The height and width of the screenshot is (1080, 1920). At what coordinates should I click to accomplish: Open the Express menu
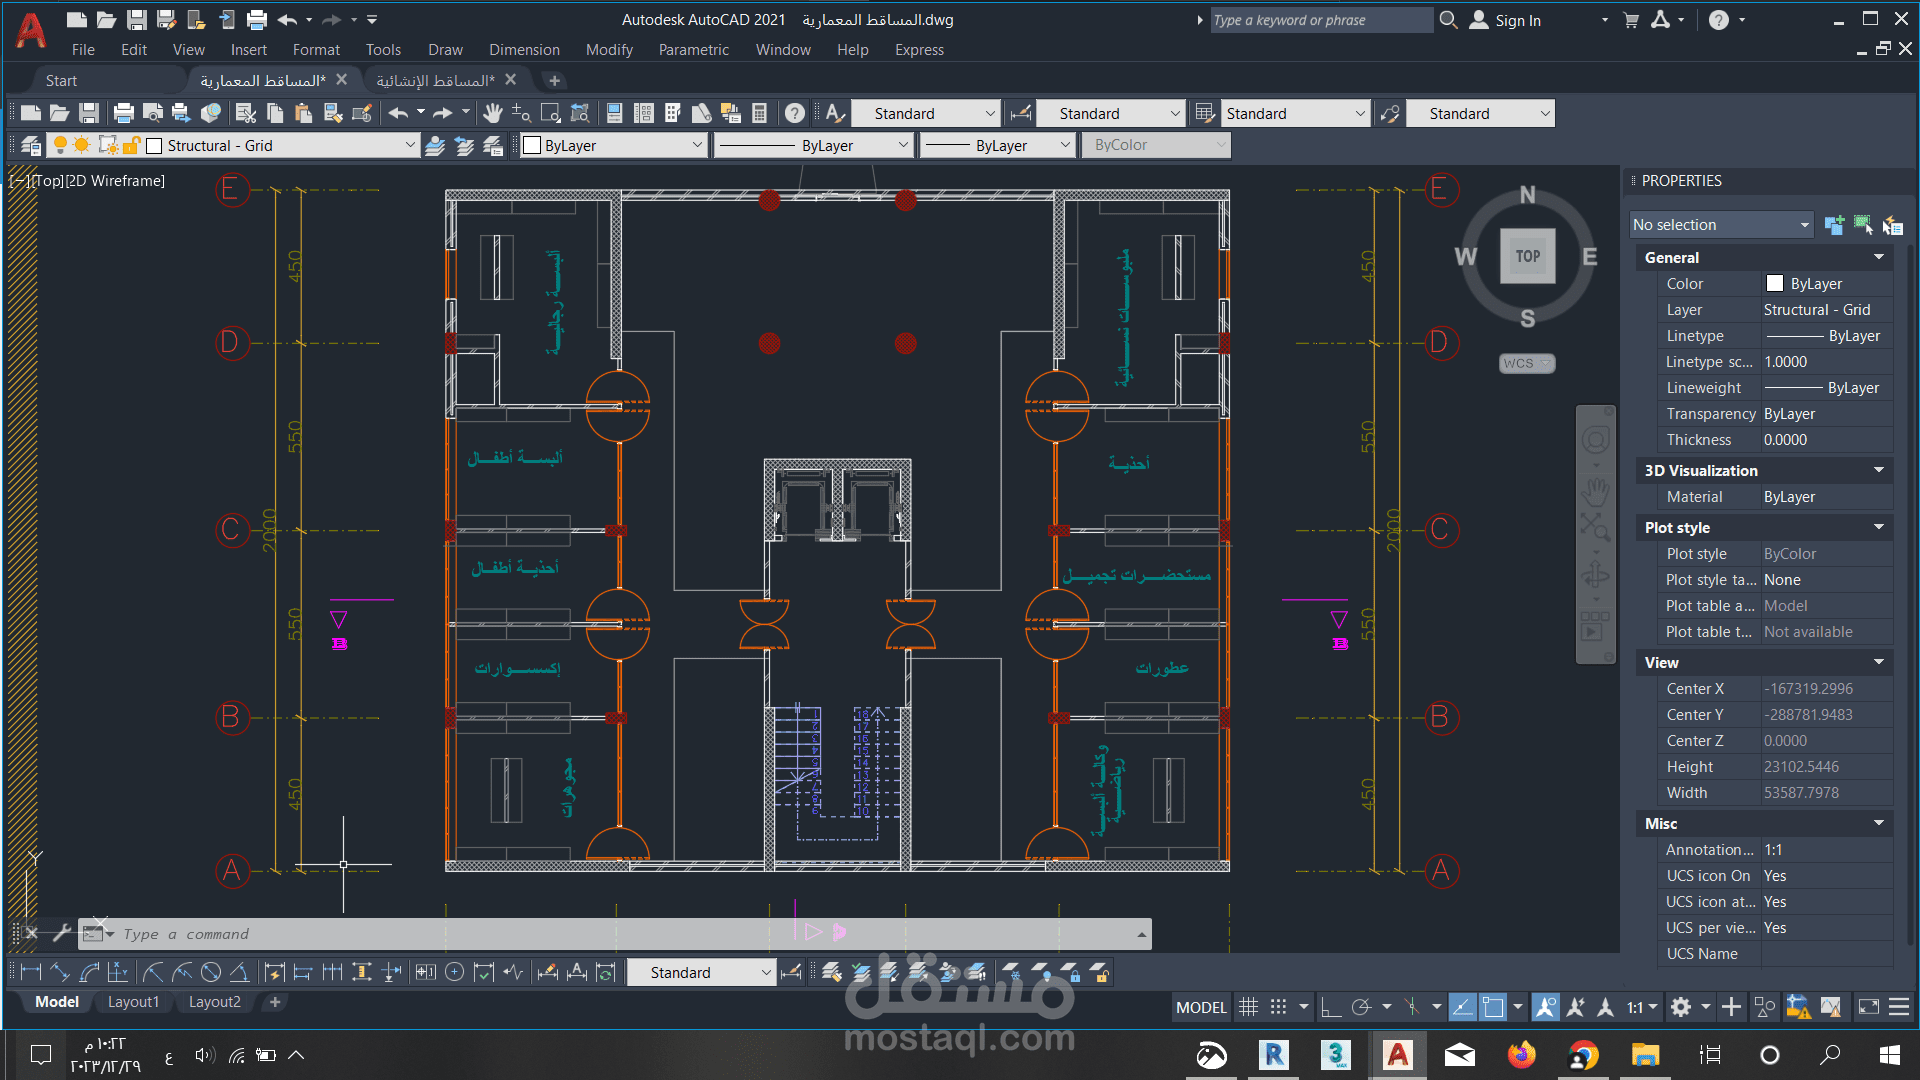pos(919,50)
